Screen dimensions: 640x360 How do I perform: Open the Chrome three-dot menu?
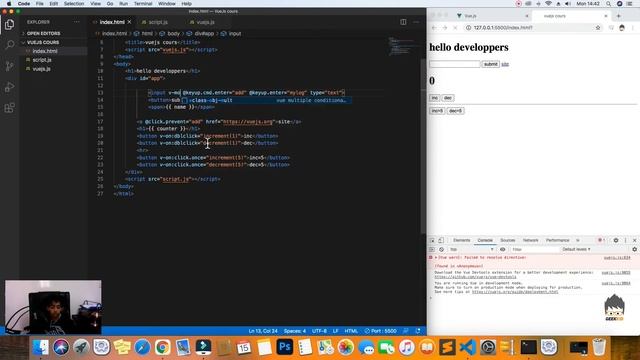point(633,28)
